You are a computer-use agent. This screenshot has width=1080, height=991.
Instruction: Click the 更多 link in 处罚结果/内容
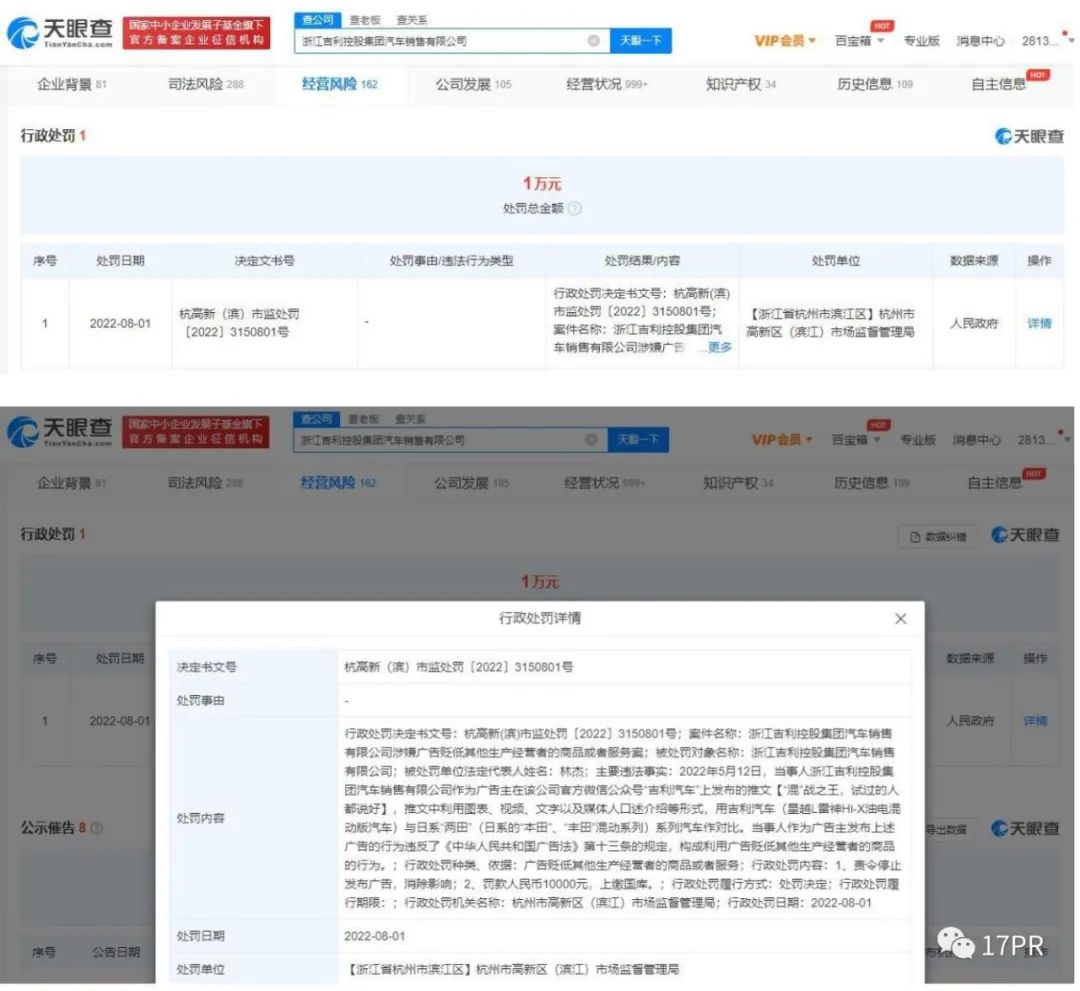click(720, 347)
